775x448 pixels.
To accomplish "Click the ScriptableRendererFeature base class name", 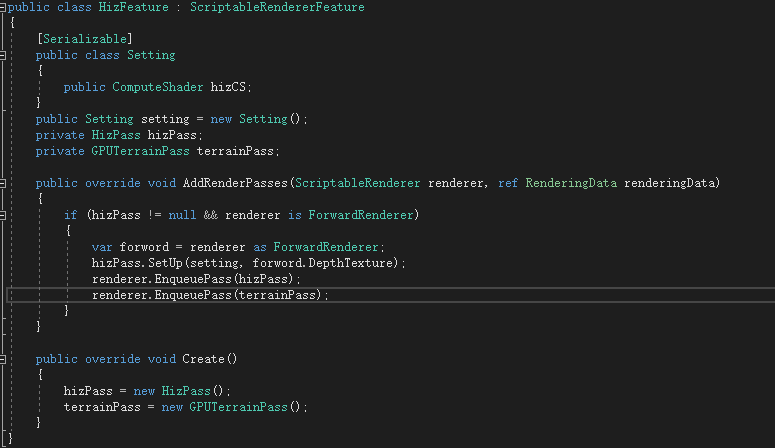I will 277,7.
